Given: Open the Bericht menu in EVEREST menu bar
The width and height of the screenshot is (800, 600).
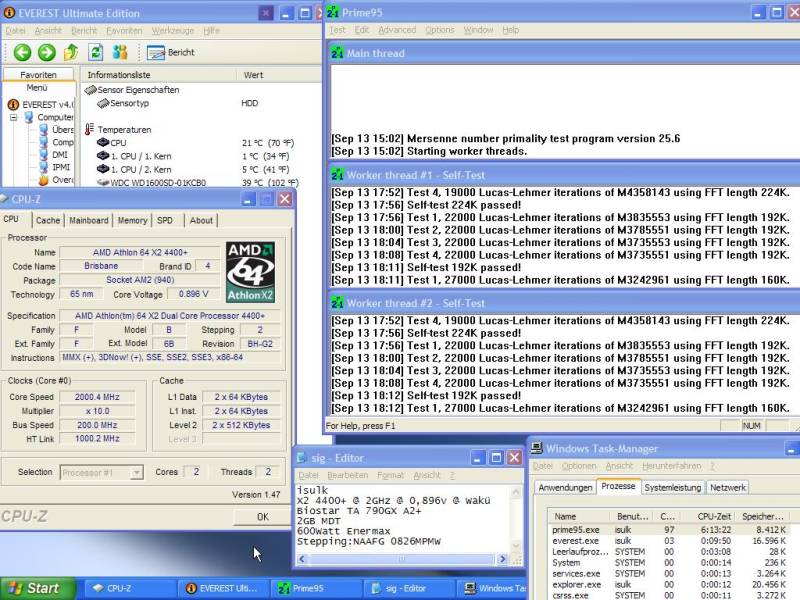Looking at the screenshot, I should 84,31.
